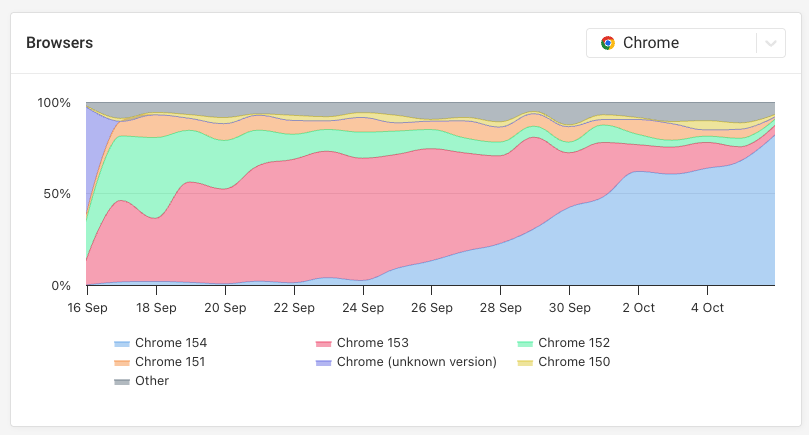Toggle Chrome 154 legend entry
Screen dimensions: 809x435
(x=160, y=343)
